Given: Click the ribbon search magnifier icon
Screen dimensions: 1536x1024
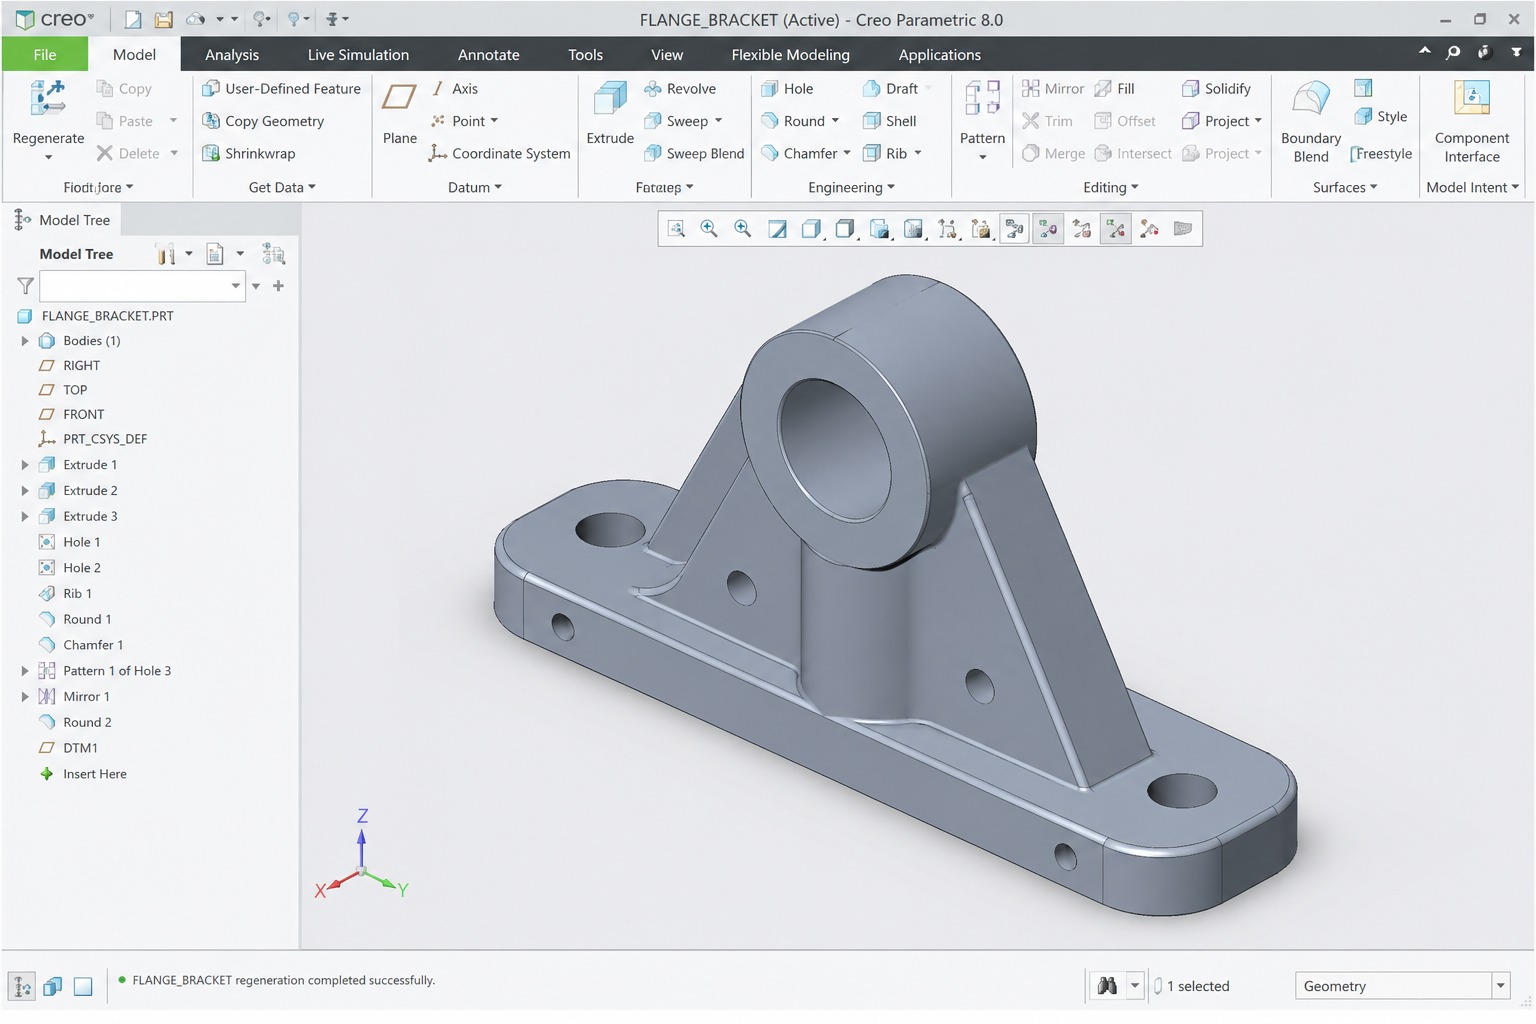Looking at the screenshot, I should coord(1453,52).
